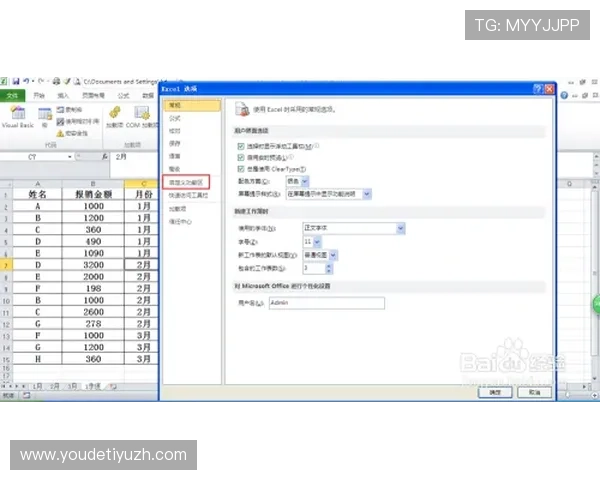The image size is (600, 480).
Task: Click the Help question mark in dialog title bar
Action: (x=539, y=90)
